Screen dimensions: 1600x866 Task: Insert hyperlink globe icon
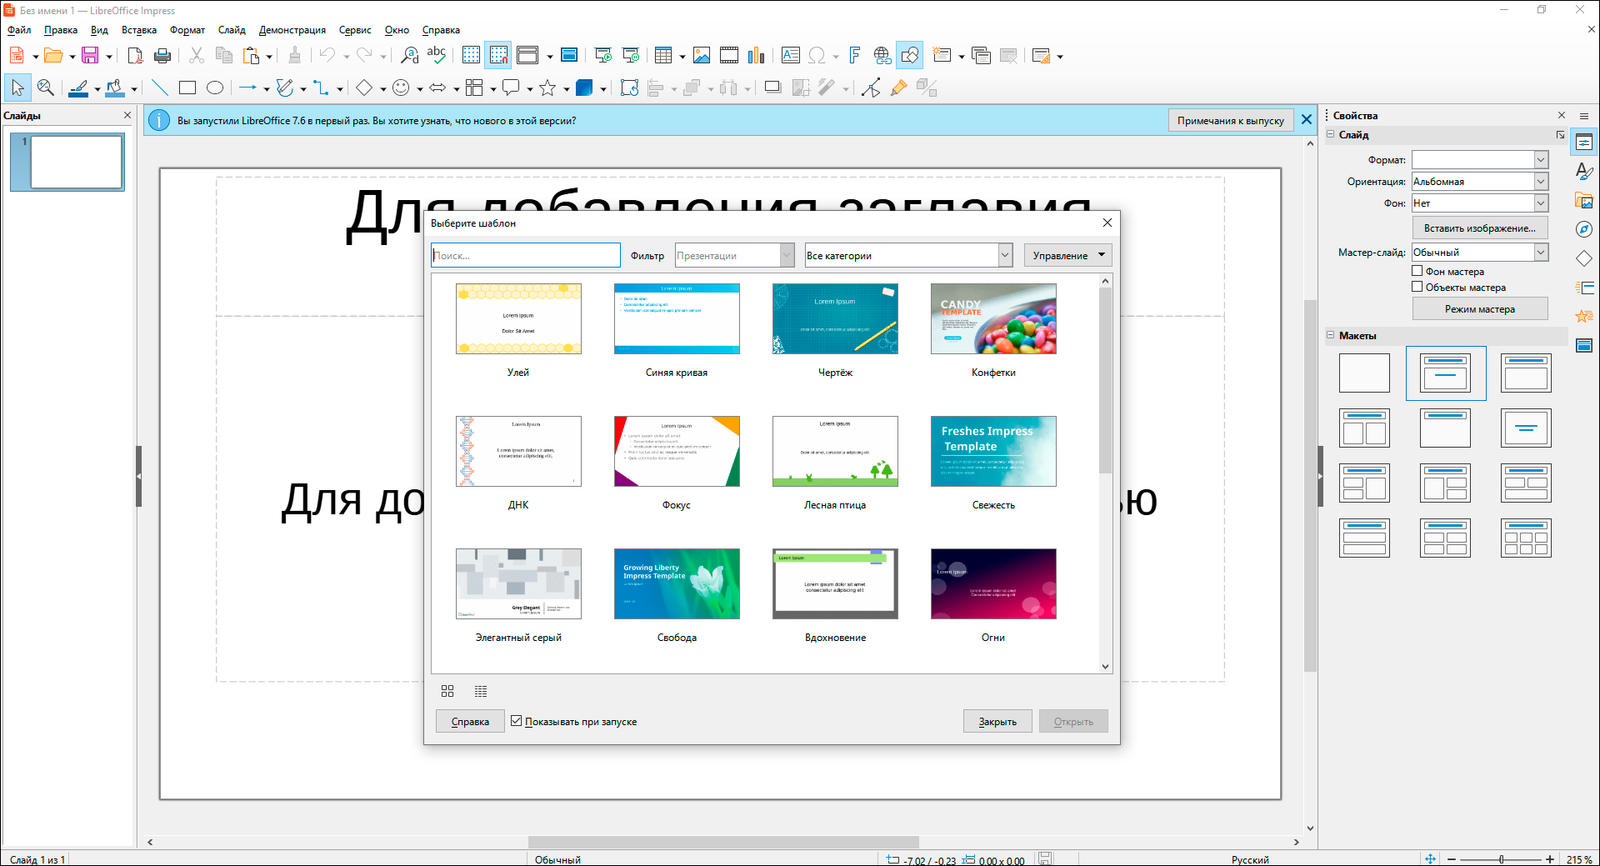pyautogui.click(x=882, y=56)
